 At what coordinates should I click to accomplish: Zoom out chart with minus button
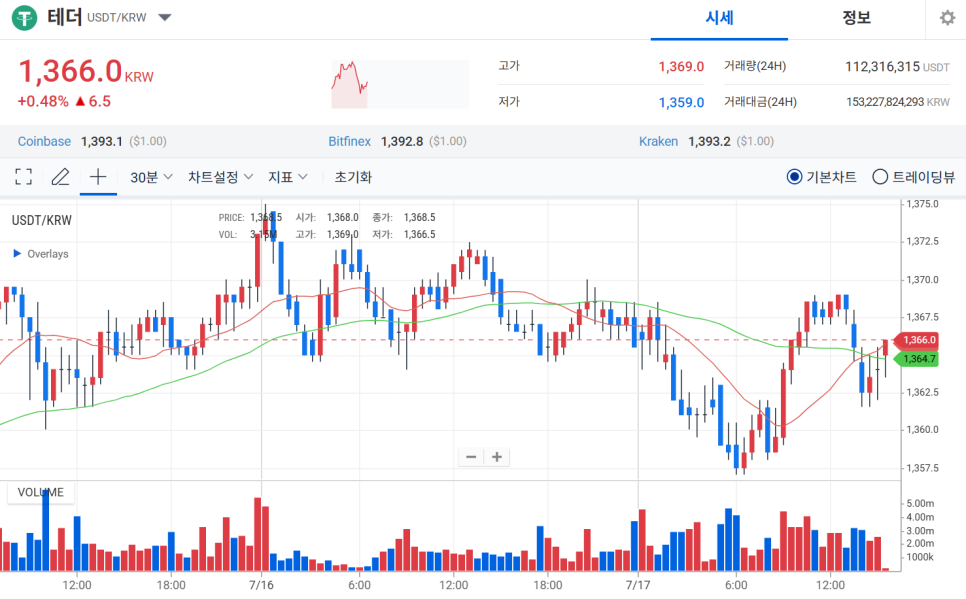pyautogui.click(x=471, y=457)
